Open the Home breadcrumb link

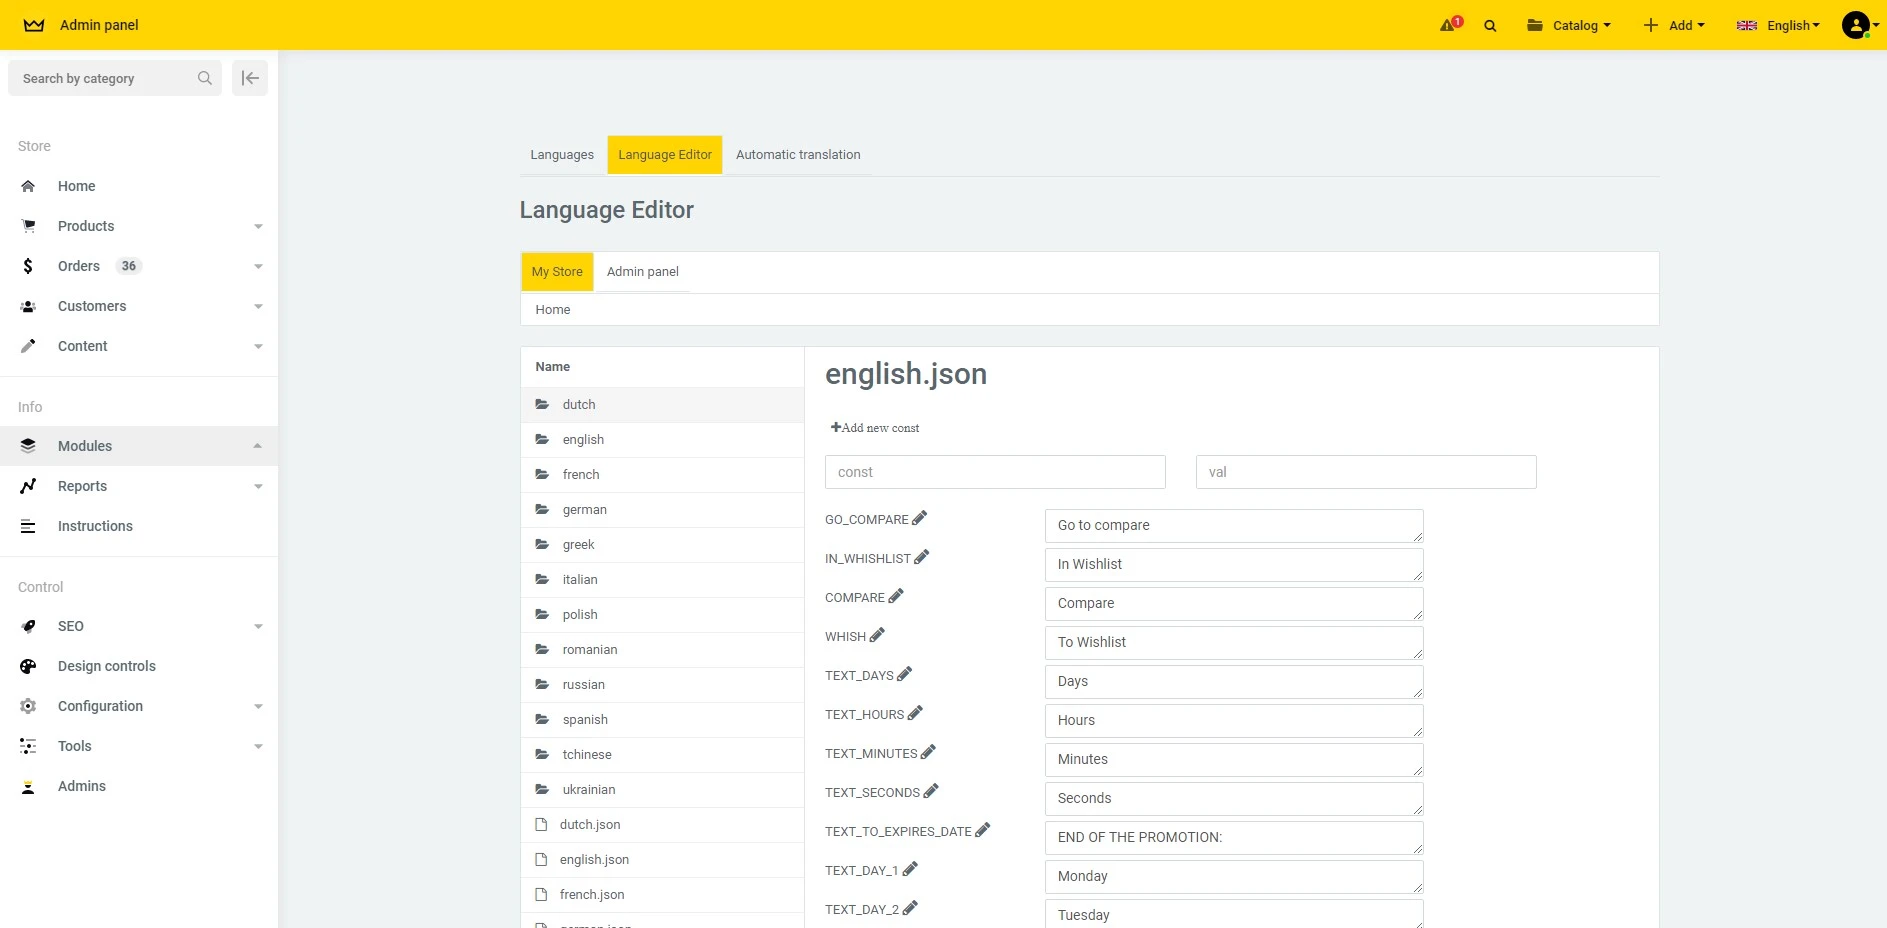click(552, 310)
